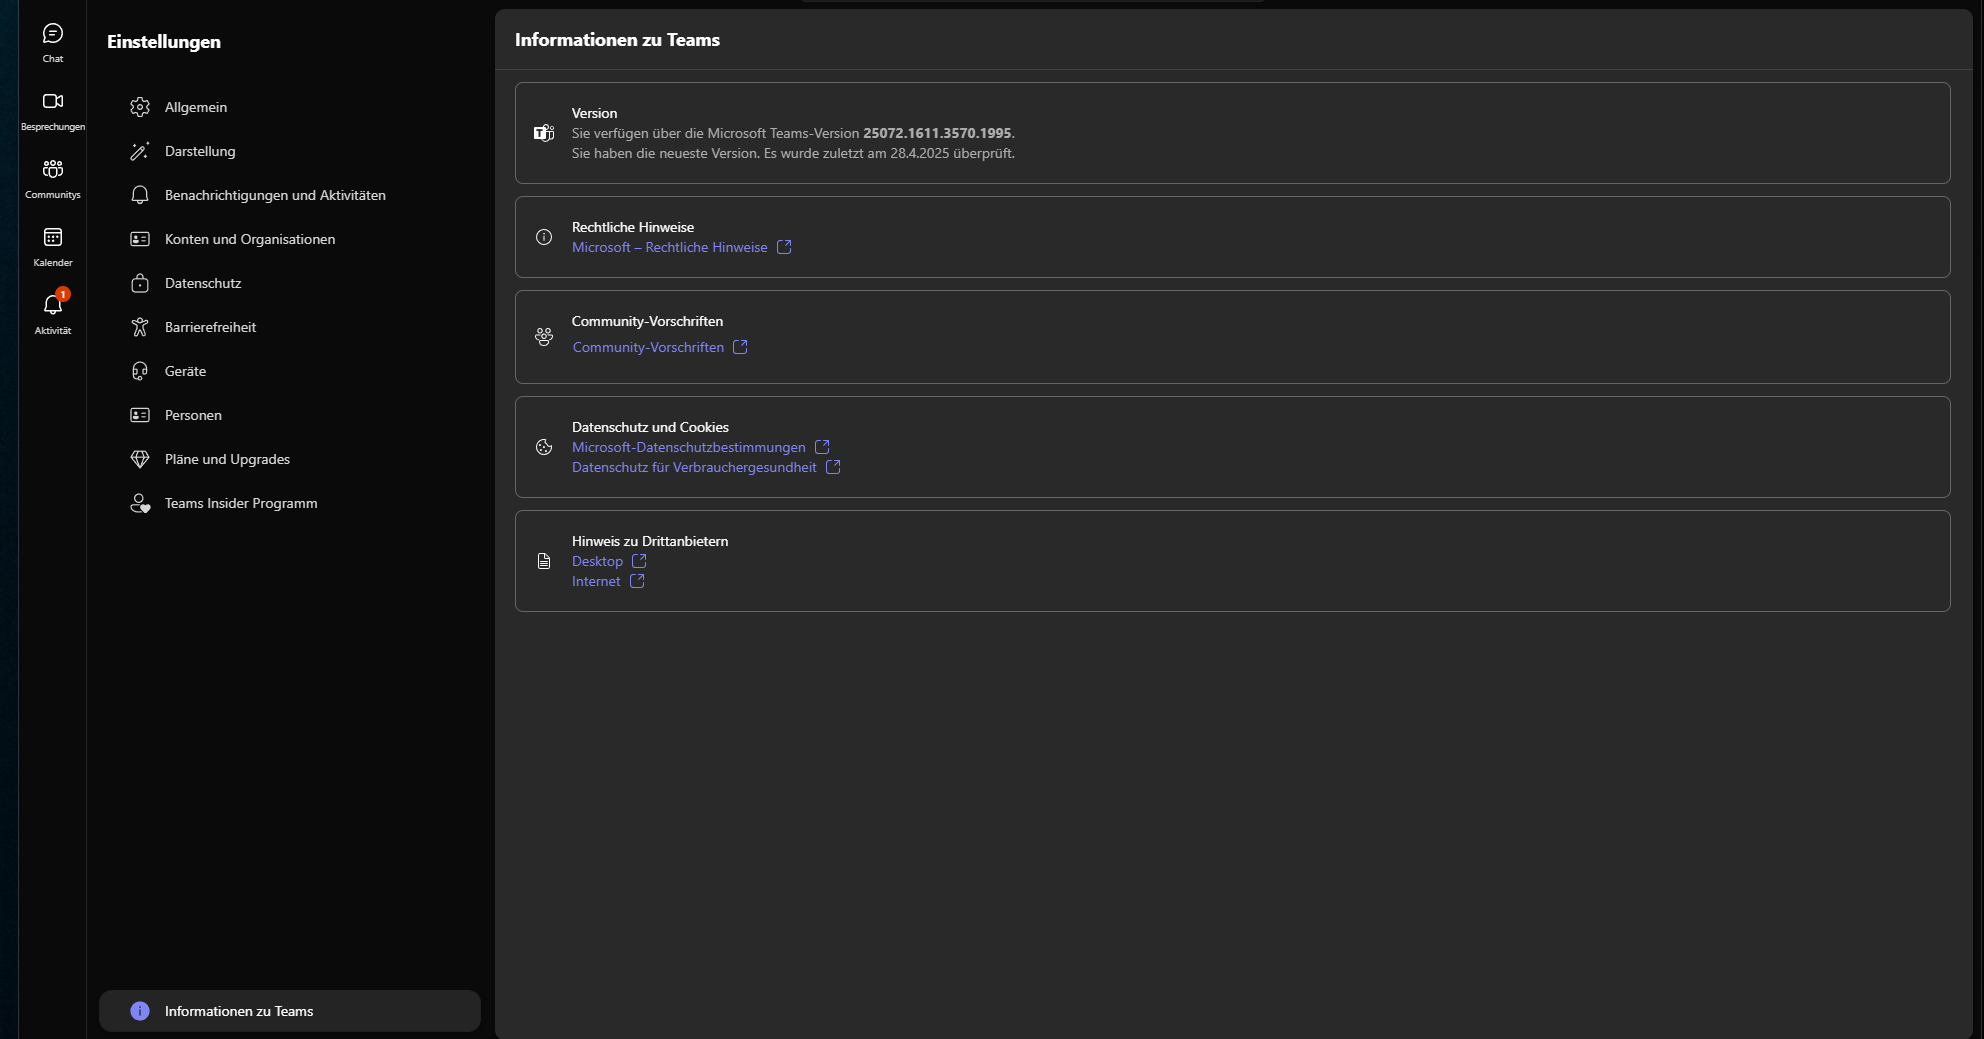Switch to Darstellung settings
The image size is (1984, 1039).
tap(200, 151)
